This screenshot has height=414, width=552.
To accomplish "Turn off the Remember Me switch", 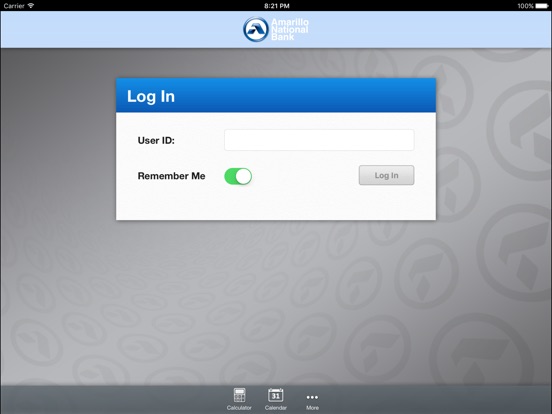I will (x=238, y=176).
